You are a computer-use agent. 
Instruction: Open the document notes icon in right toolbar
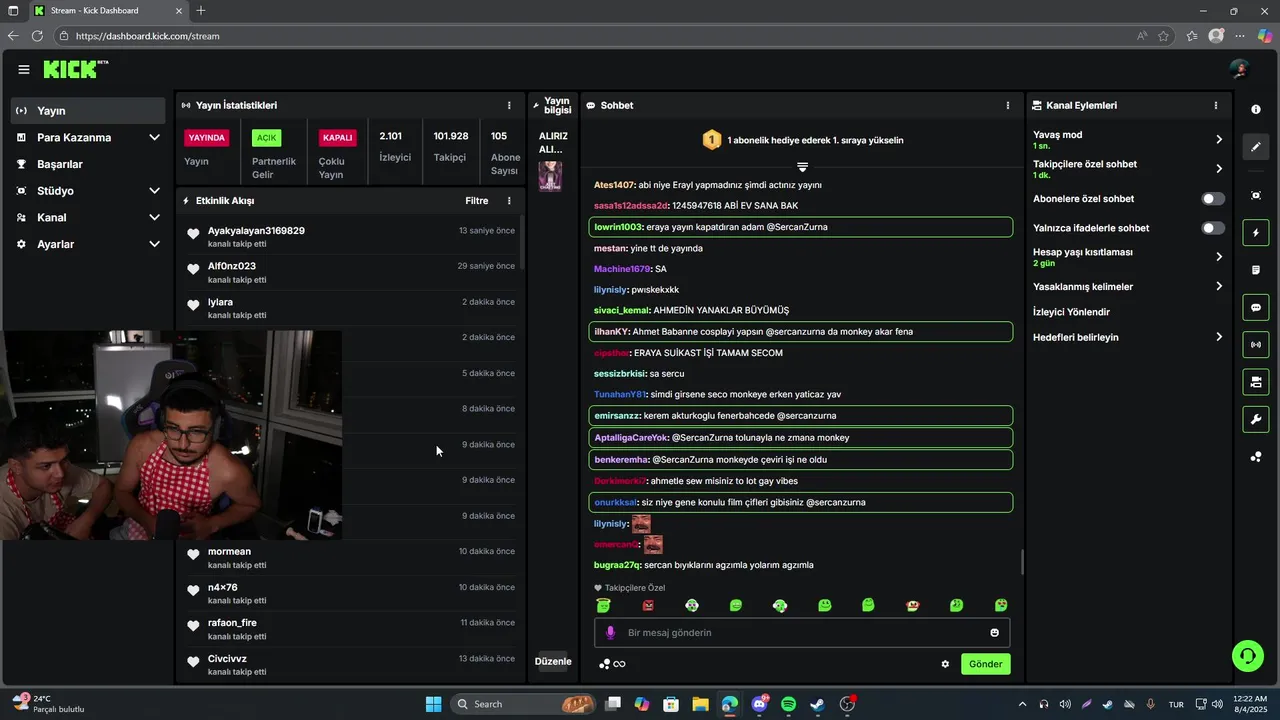pyautogui.click(x=1256, y=270)
